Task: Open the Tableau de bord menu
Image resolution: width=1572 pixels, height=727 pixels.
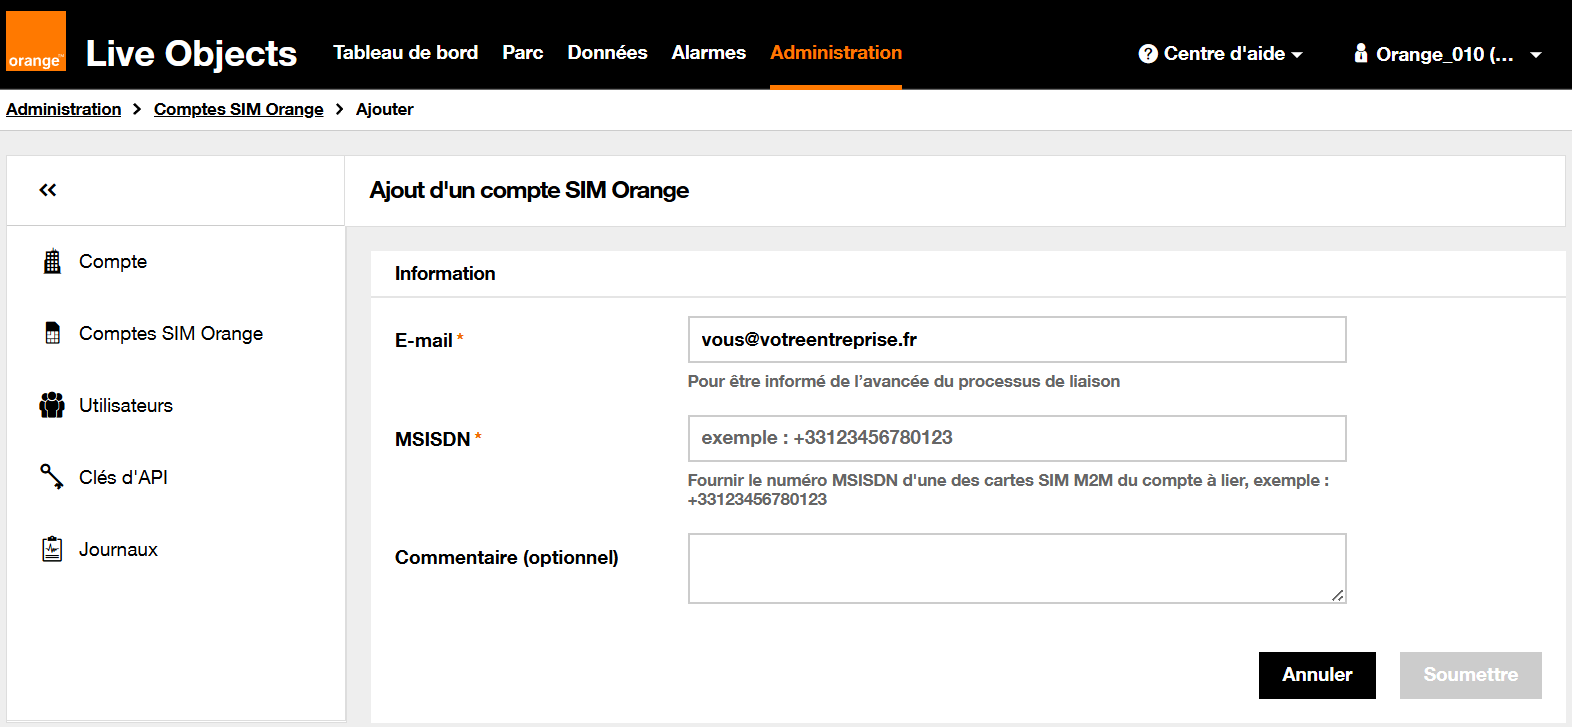Action: click(x=405, y=52)
